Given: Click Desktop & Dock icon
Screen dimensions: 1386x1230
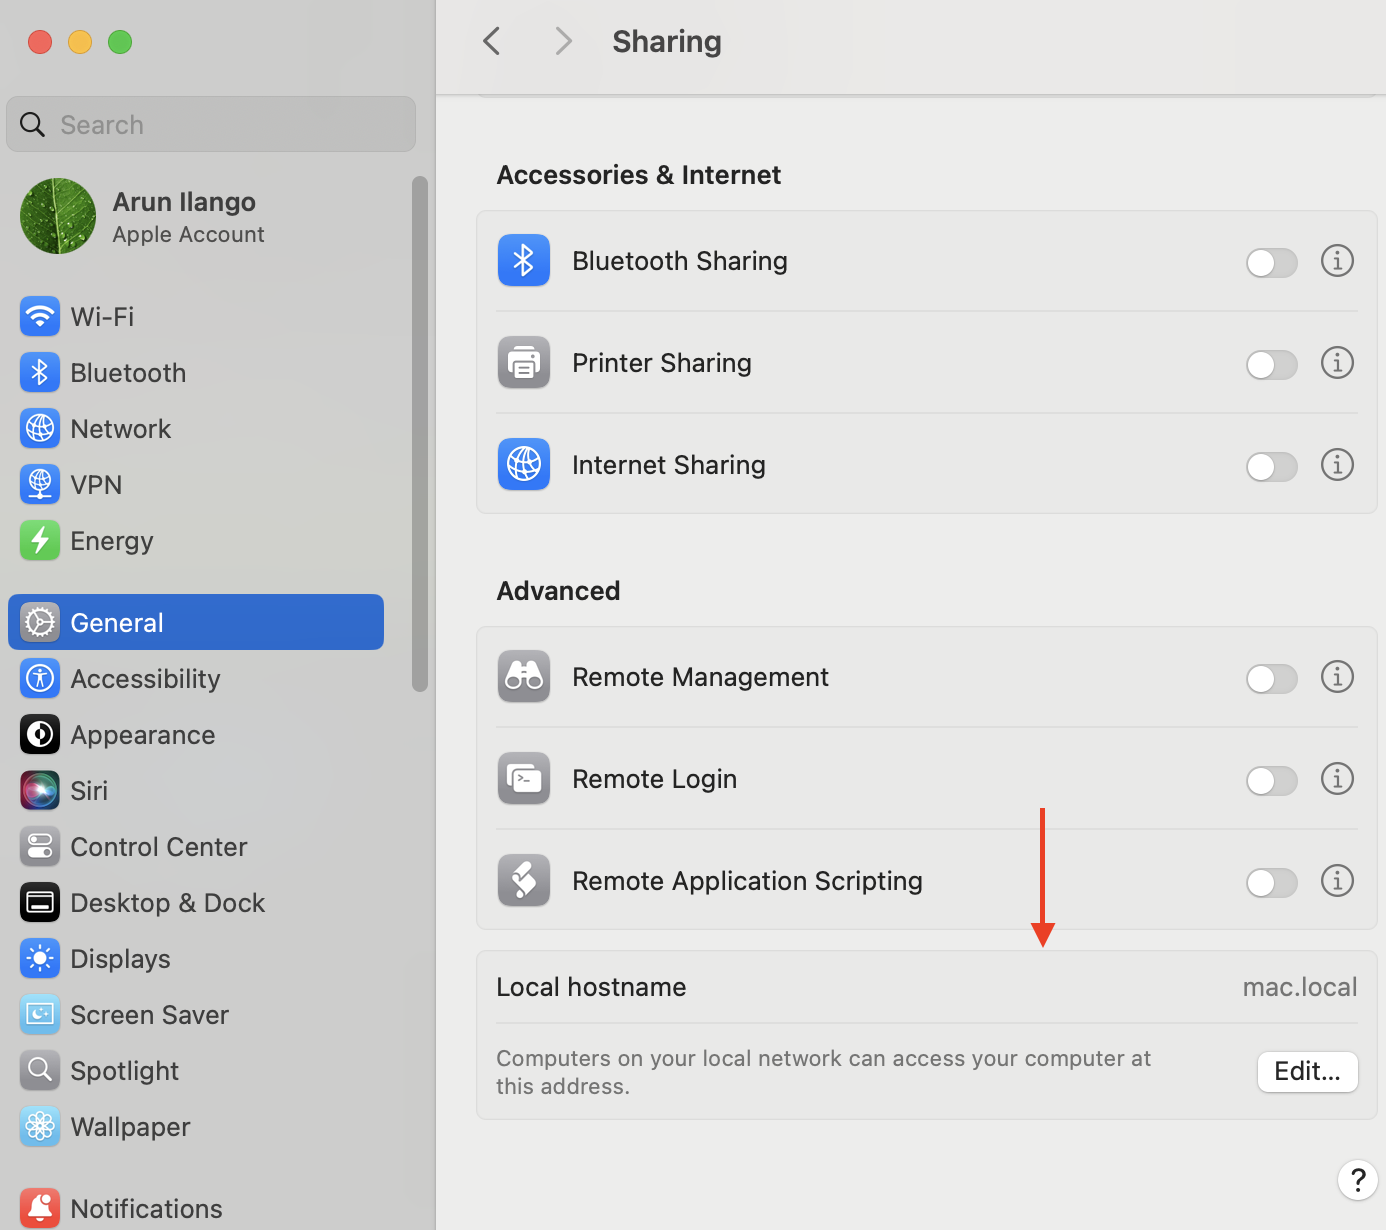Looking at the screenshot, I should click(x=40, y=903).
